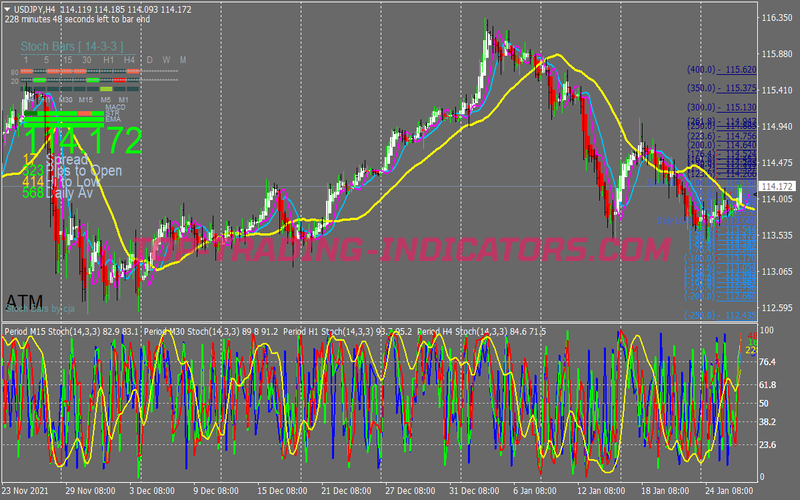Click the 27 Dec 08:00 time axis label
The width and height of the screenshot is (800, 500).
tap(410, 491)
